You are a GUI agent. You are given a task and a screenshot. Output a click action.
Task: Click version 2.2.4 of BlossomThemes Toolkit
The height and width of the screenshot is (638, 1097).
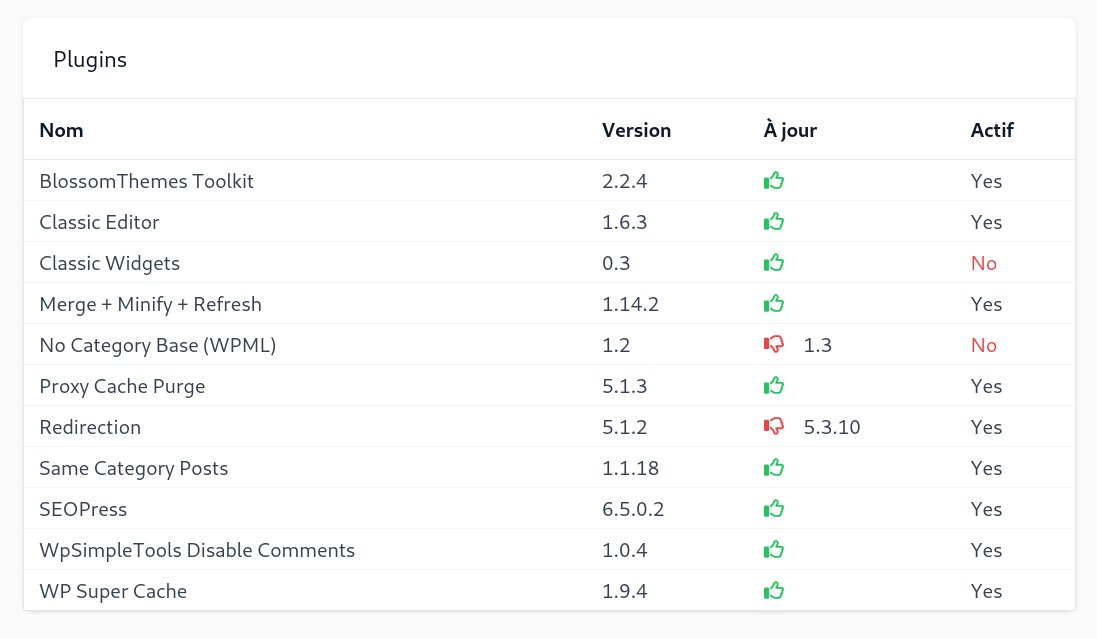pyautogui.click(x=625, y=181)
